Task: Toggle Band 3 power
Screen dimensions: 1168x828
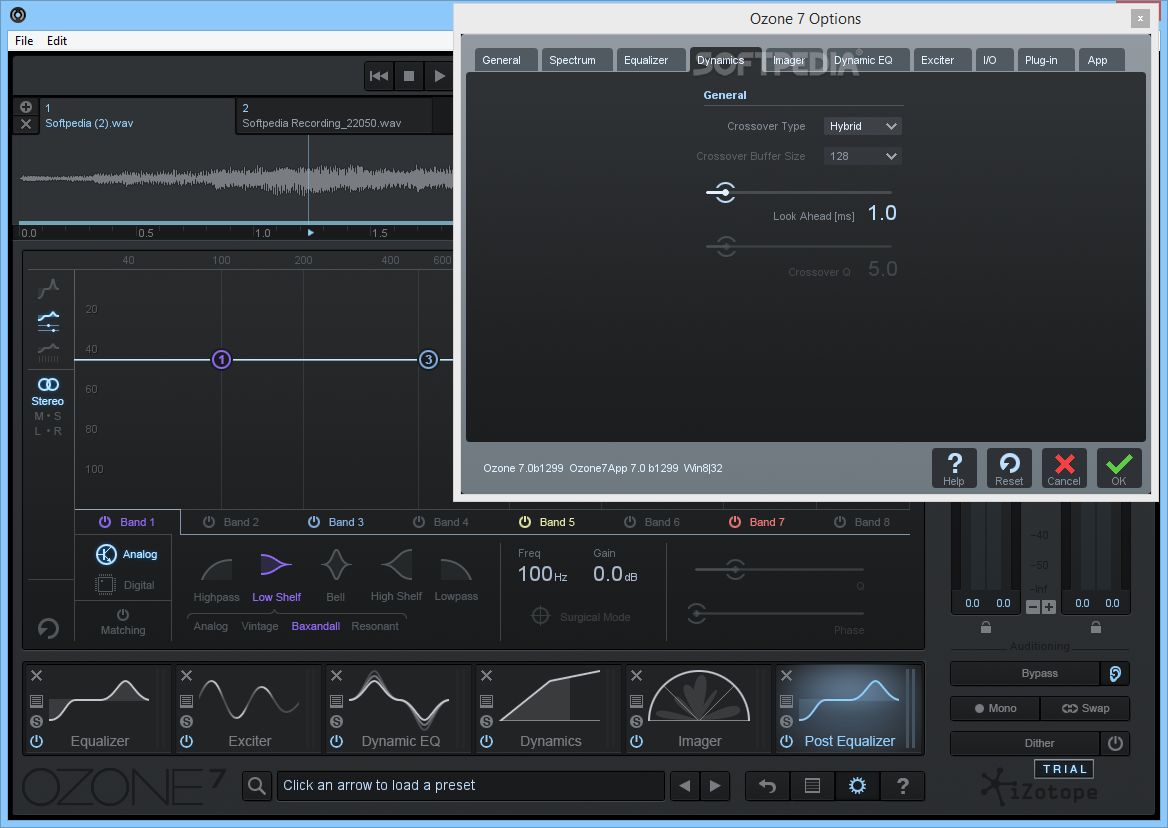Action: click(x=314, y=522)
